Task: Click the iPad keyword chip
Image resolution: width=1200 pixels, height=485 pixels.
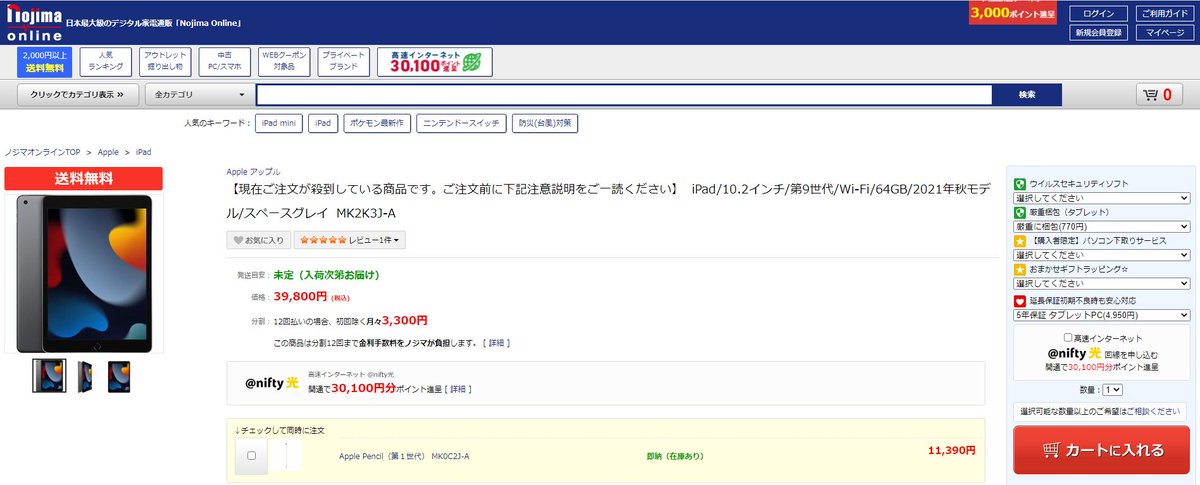Action: pos(322,123)
